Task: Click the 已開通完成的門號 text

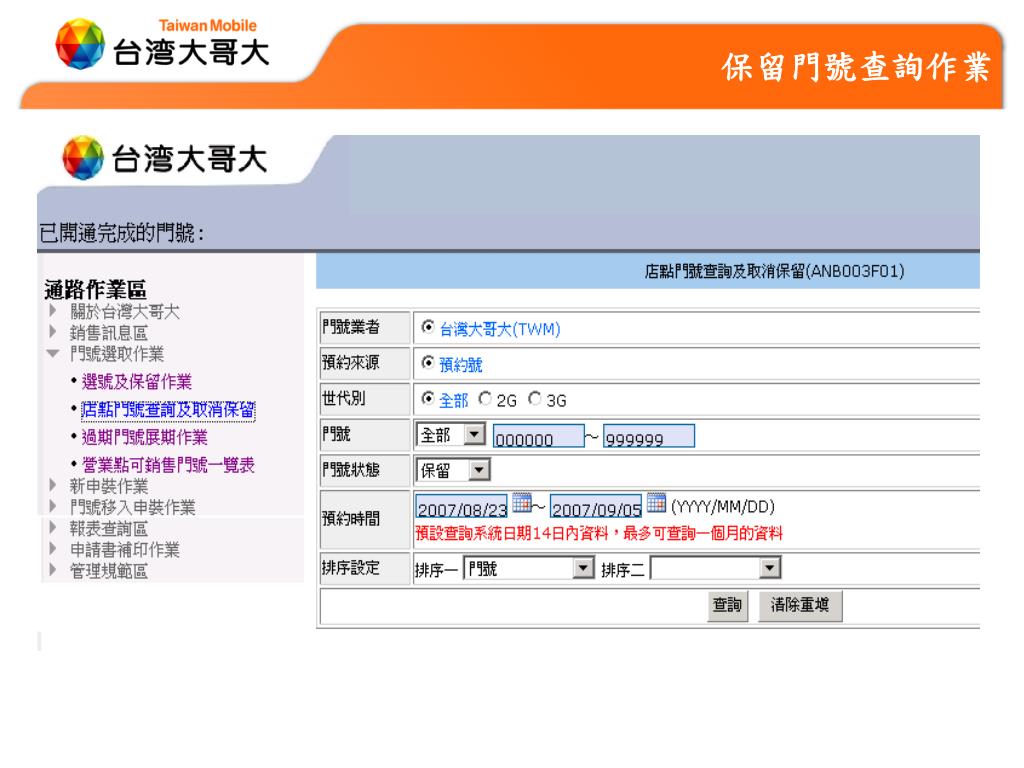Action: tap(121, 232)
